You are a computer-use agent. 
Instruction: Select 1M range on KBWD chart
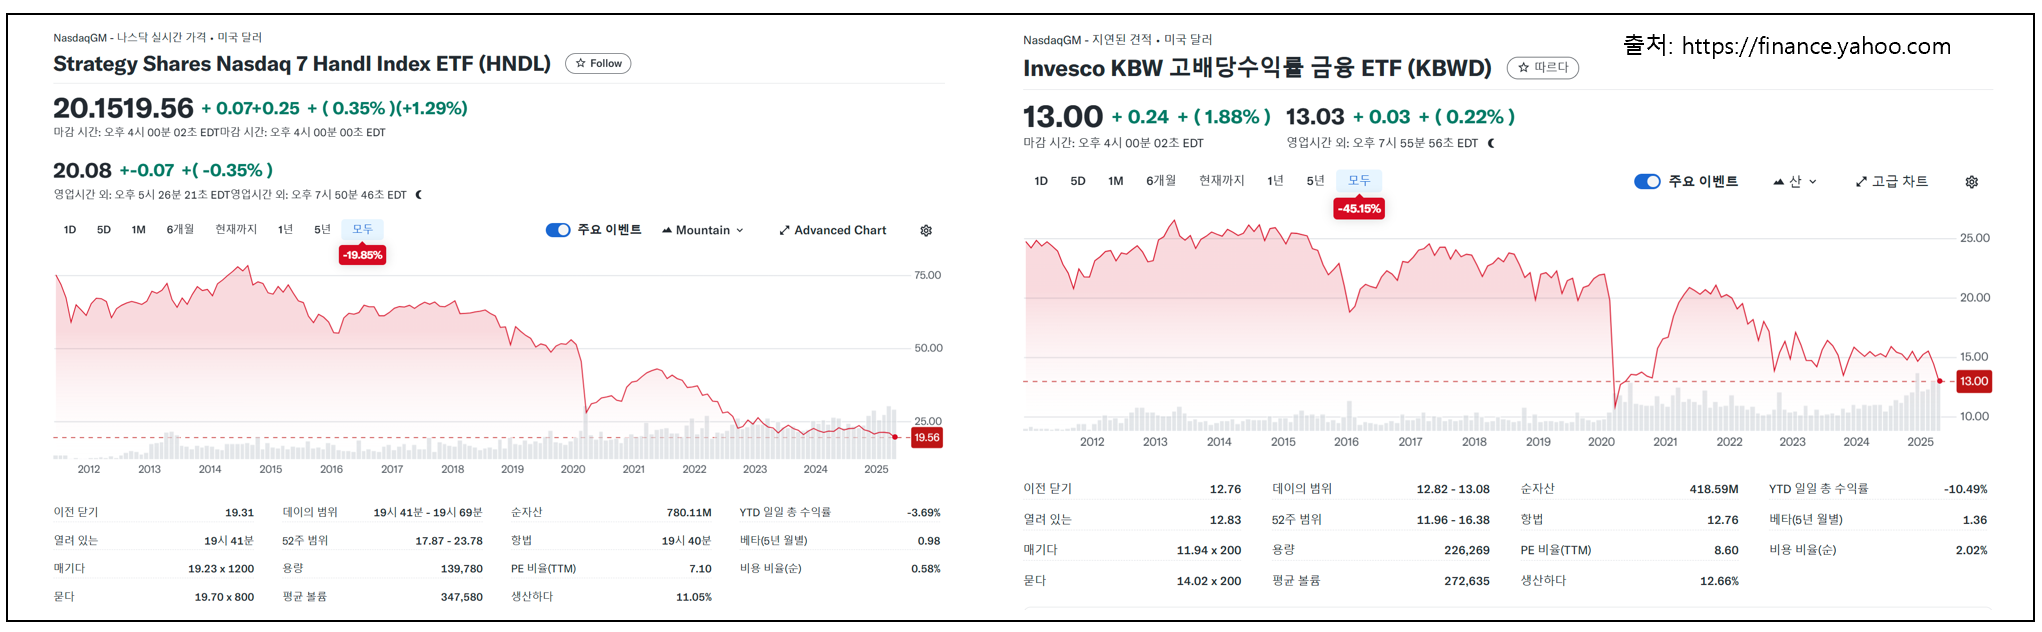coord(1116,181)
